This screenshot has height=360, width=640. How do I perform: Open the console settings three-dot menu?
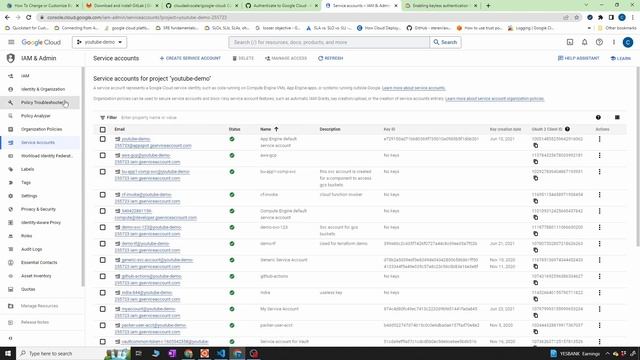(x=613, y=42)
